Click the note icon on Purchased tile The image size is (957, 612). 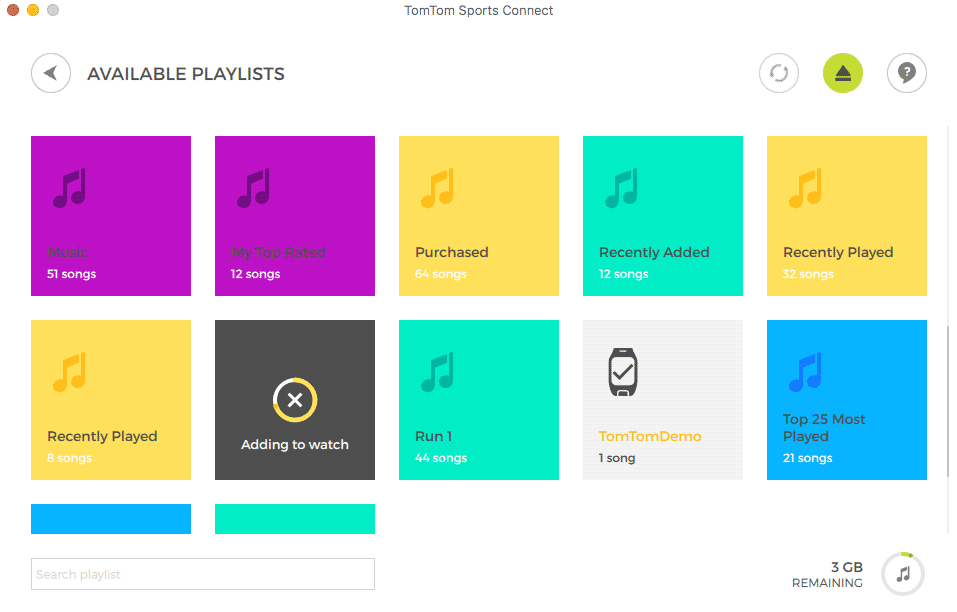[x=438, y=188]
